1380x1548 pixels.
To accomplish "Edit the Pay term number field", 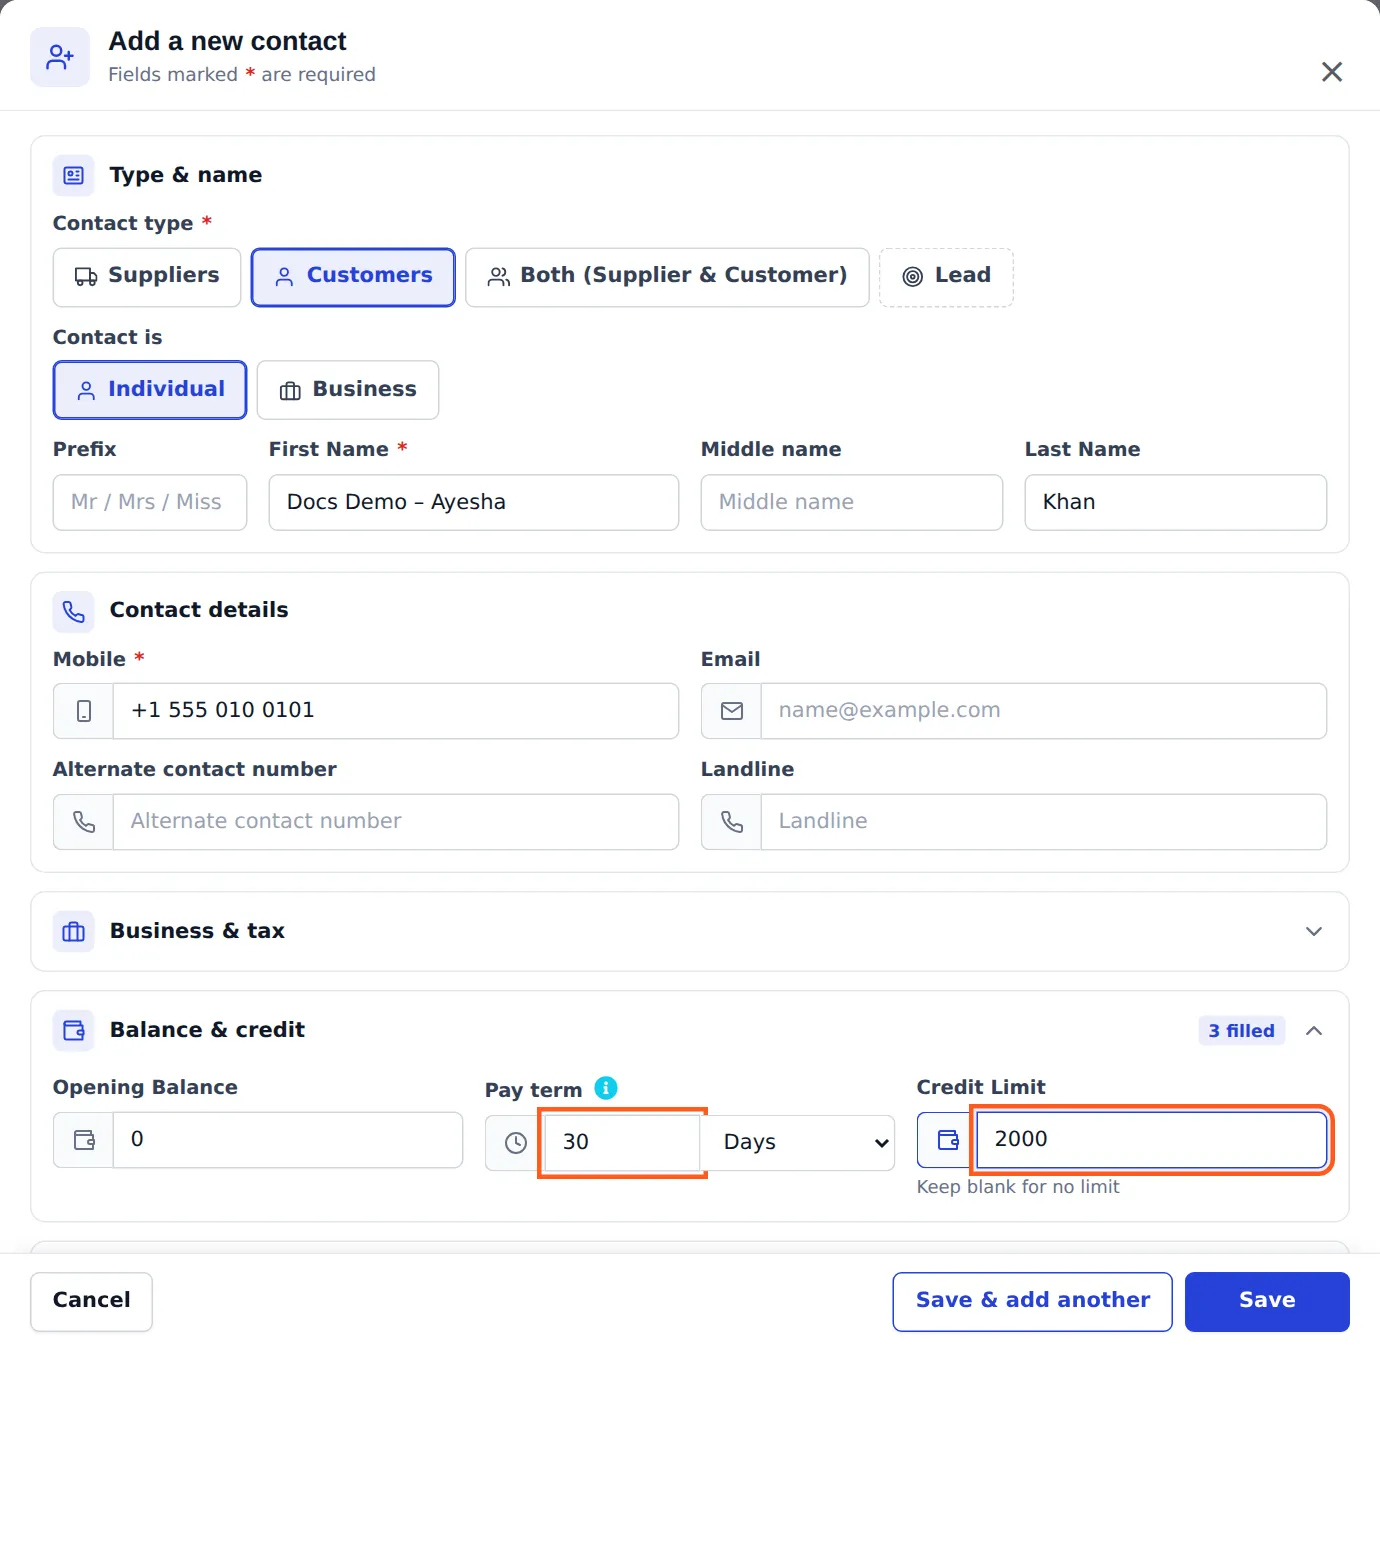I will (x=622, y=1143).
